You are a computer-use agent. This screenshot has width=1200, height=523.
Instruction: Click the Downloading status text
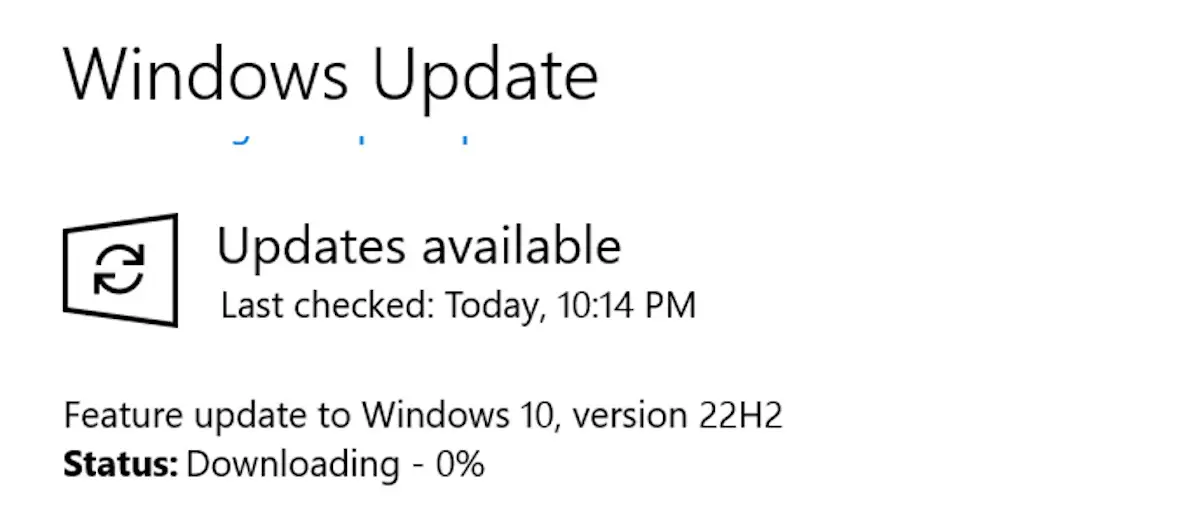(x=292, y=464)
